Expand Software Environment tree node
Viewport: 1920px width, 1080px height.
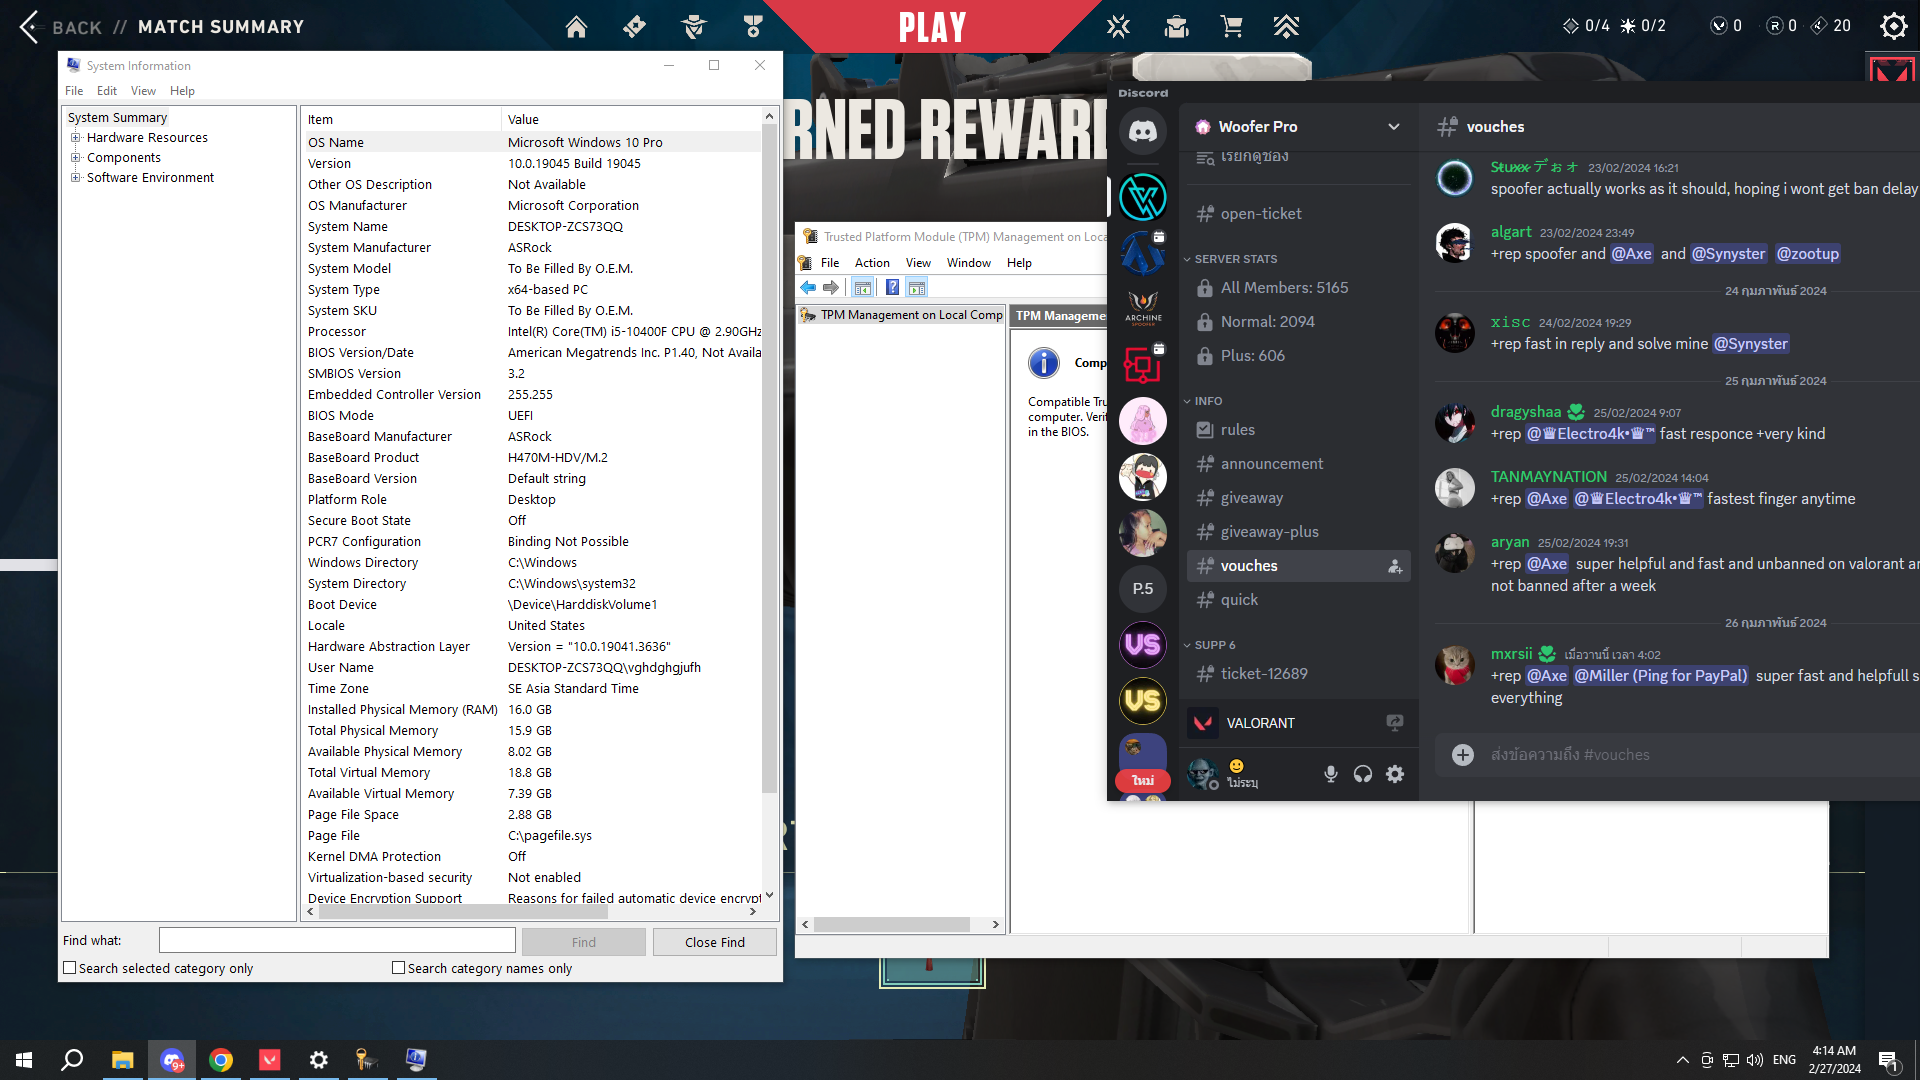pyautogui.click(x=75, y=178)
